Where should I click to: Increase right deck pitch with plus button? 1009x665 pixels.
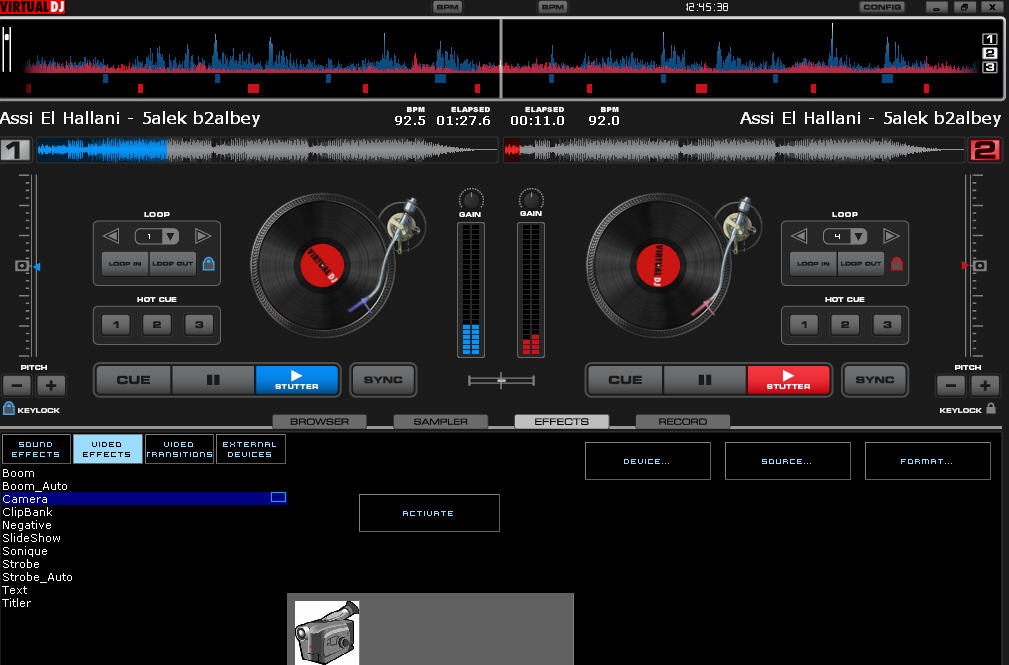pos(985,386)
